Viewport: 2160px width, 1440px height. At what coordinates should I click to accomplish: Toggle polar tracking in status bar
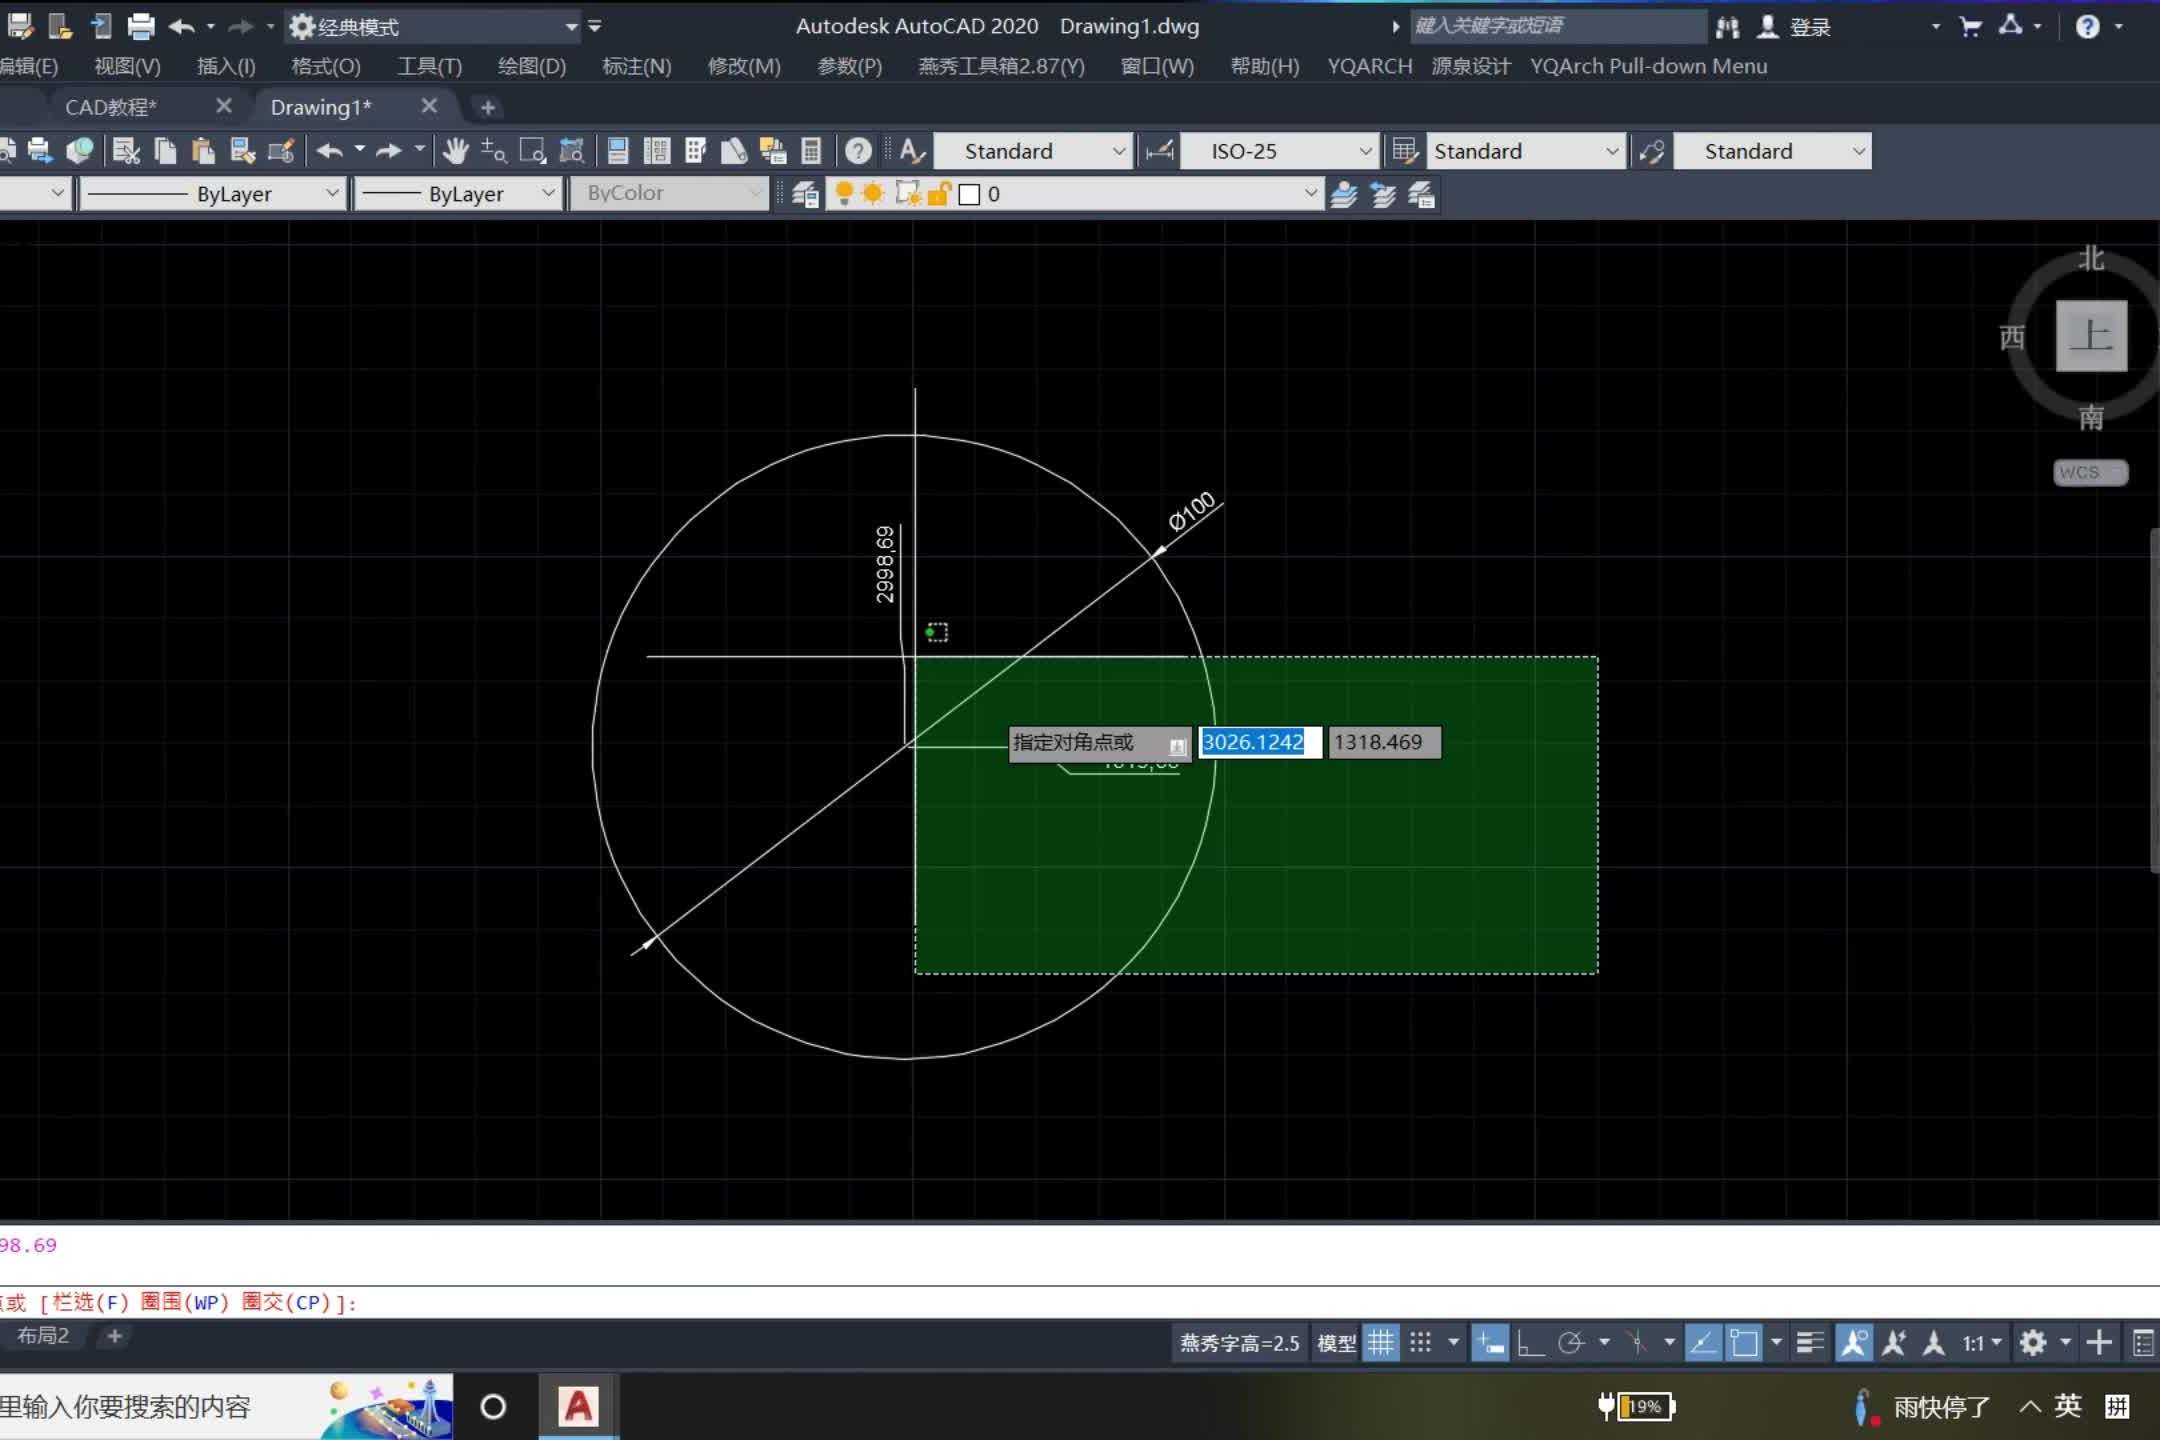pyautogui.click(x=1571, y=1343)
